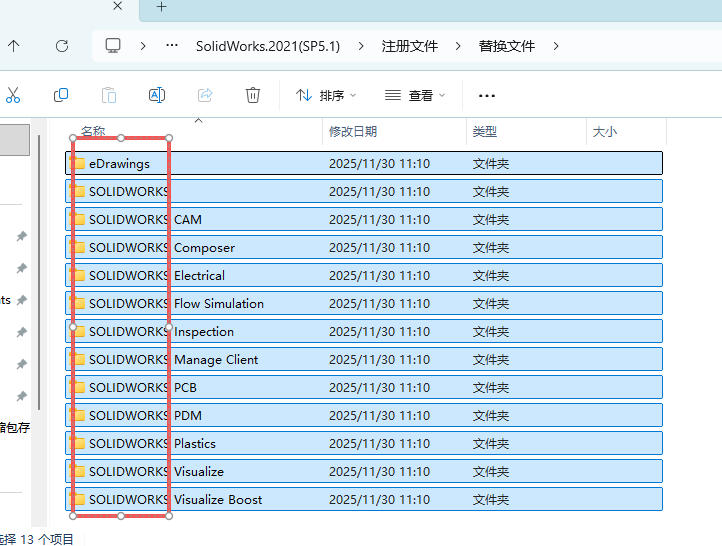The width and height of the screenshot is (722, 546).
Task: Open the Sort (排序) dropdown
Action: (326, 95)
